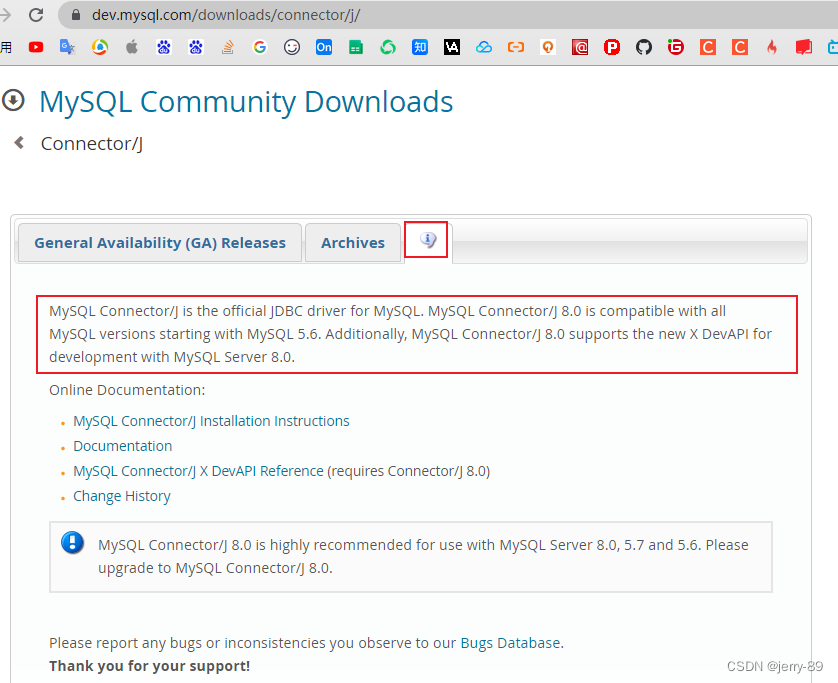Viewport: 838px width, 683px height.
Task: Click the 'Connector/J' page subtitle
Action: [92, 144]
